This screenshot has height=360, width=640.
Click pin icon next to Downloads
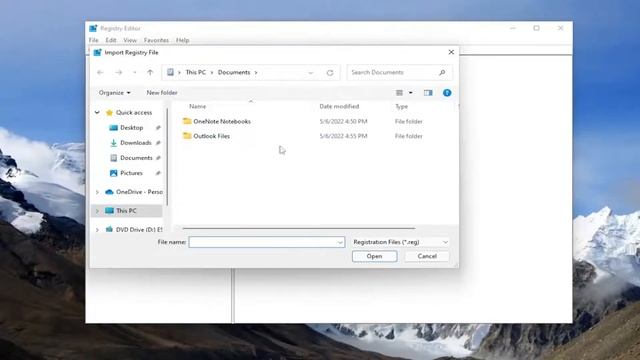coord(158,143)
